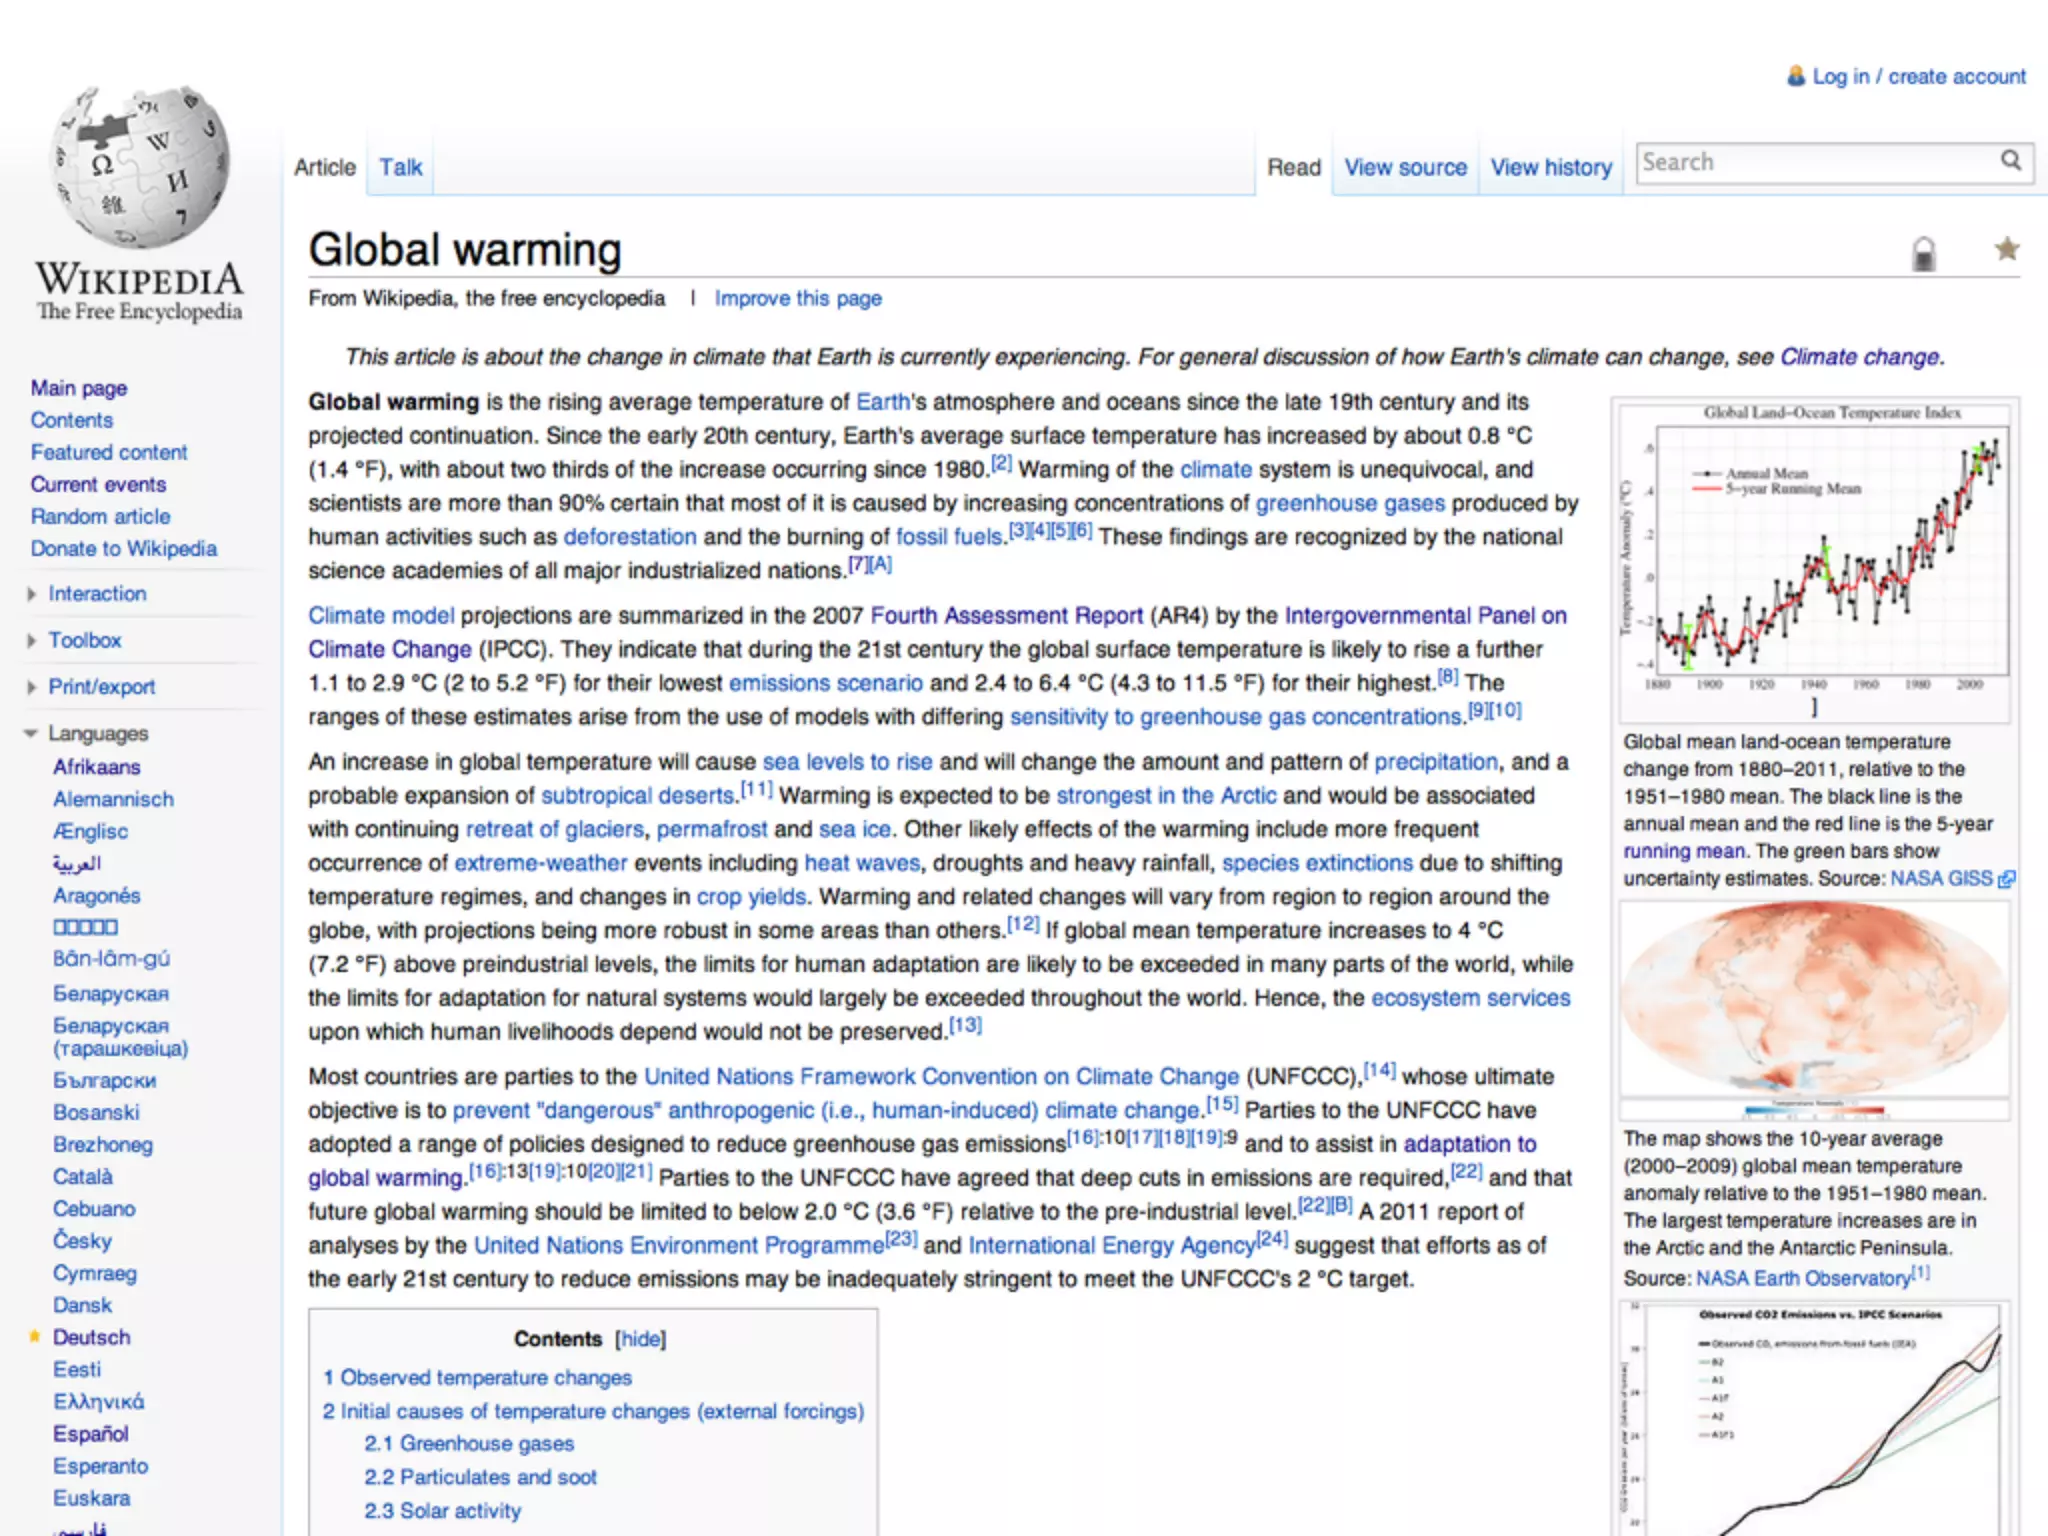Open the Random article link
The width and height of the screenshot is (2048, 1536).
tap(100, 516)
